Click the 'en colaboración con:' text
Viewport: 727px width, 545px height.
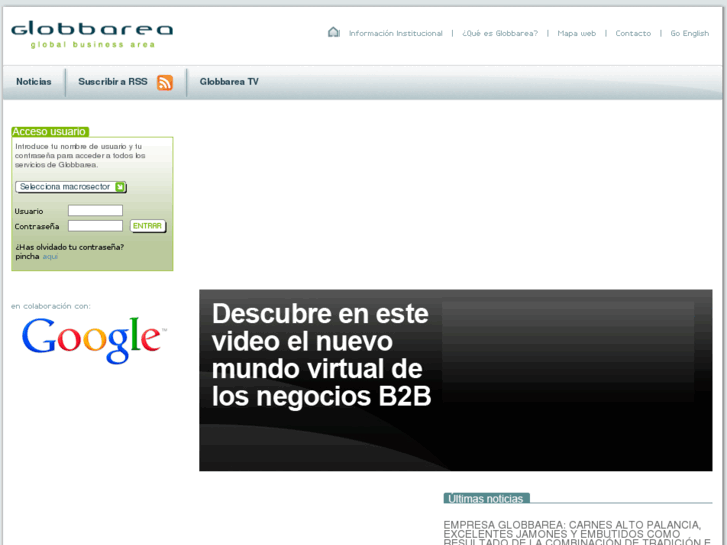[51, 306]
